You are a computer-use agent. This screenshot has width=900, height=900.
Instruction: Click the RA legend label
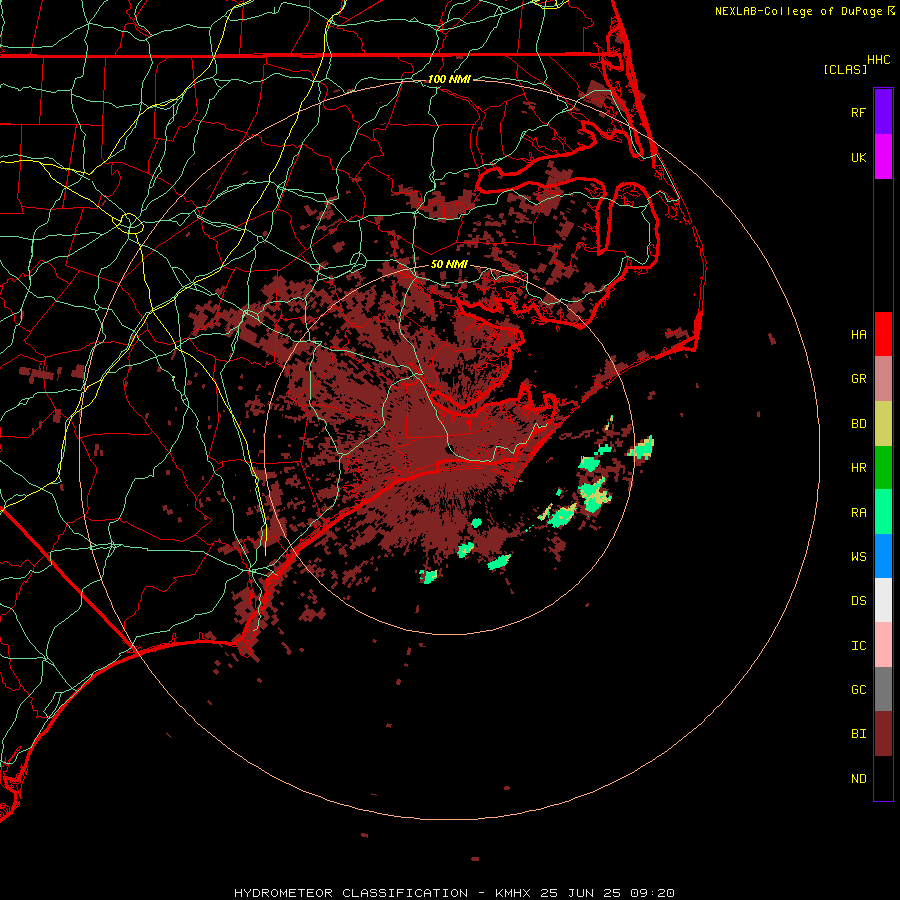click(858, 512)
